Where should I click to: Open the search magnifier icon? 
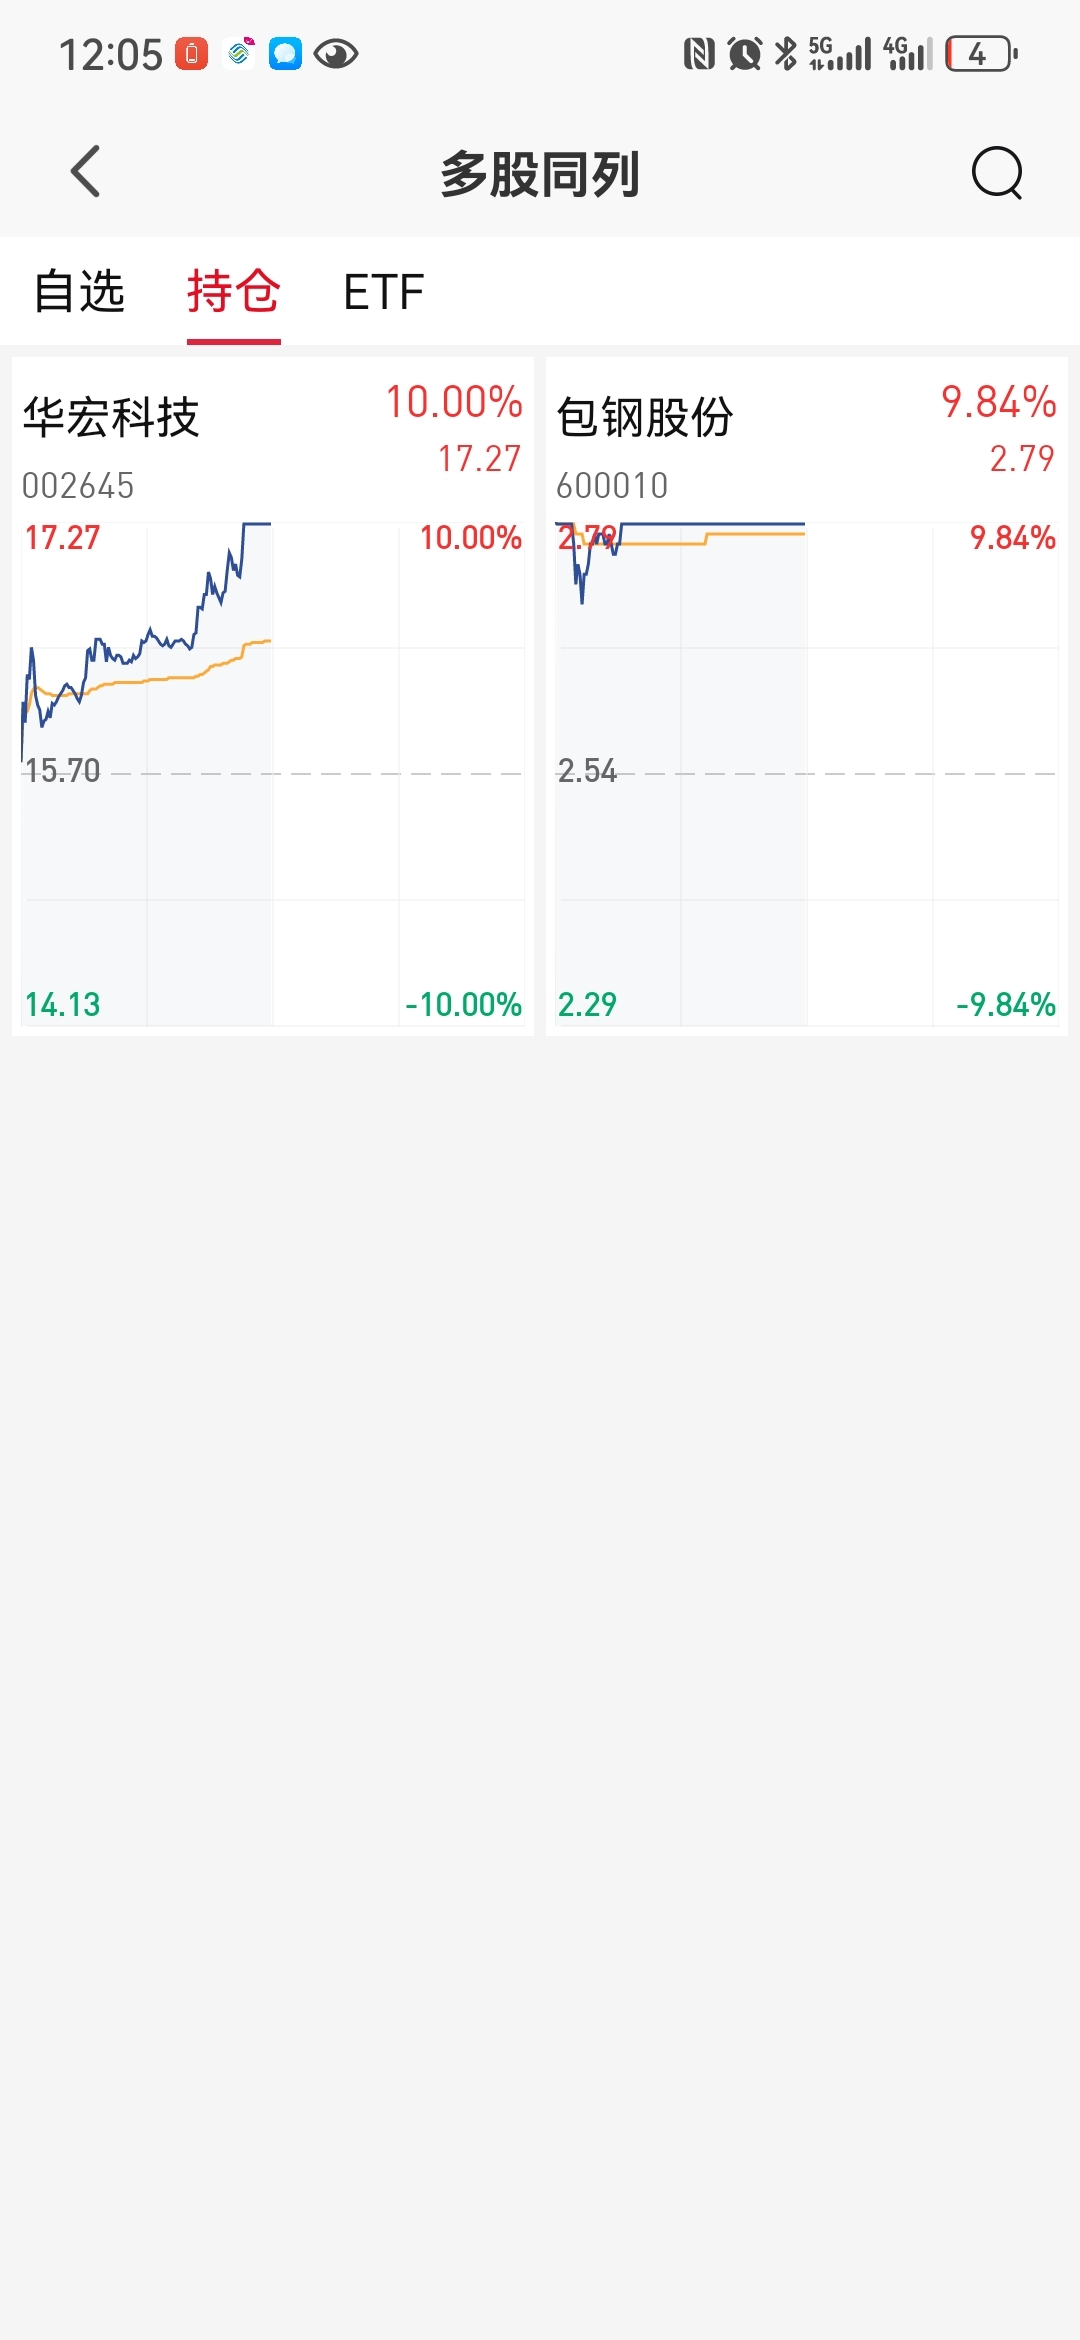click(997, 173)
